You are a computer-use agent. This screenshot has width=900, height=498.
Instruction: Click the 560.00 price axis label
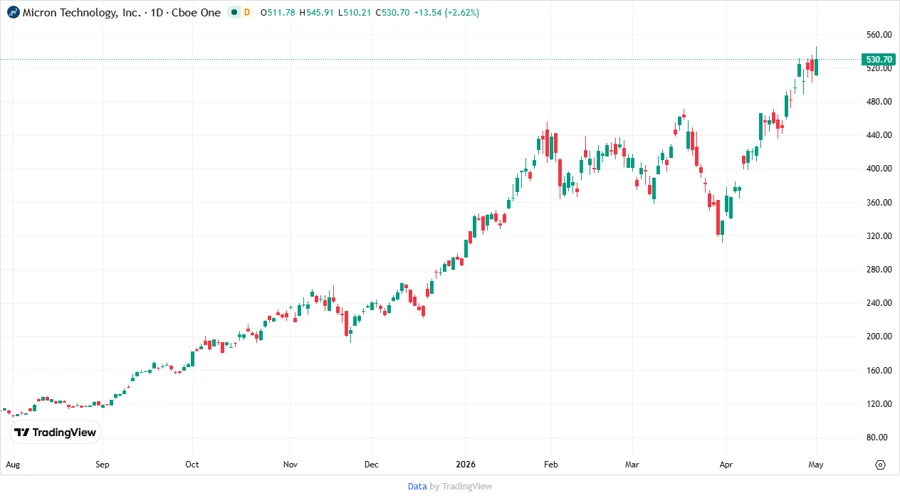point(879,34)
